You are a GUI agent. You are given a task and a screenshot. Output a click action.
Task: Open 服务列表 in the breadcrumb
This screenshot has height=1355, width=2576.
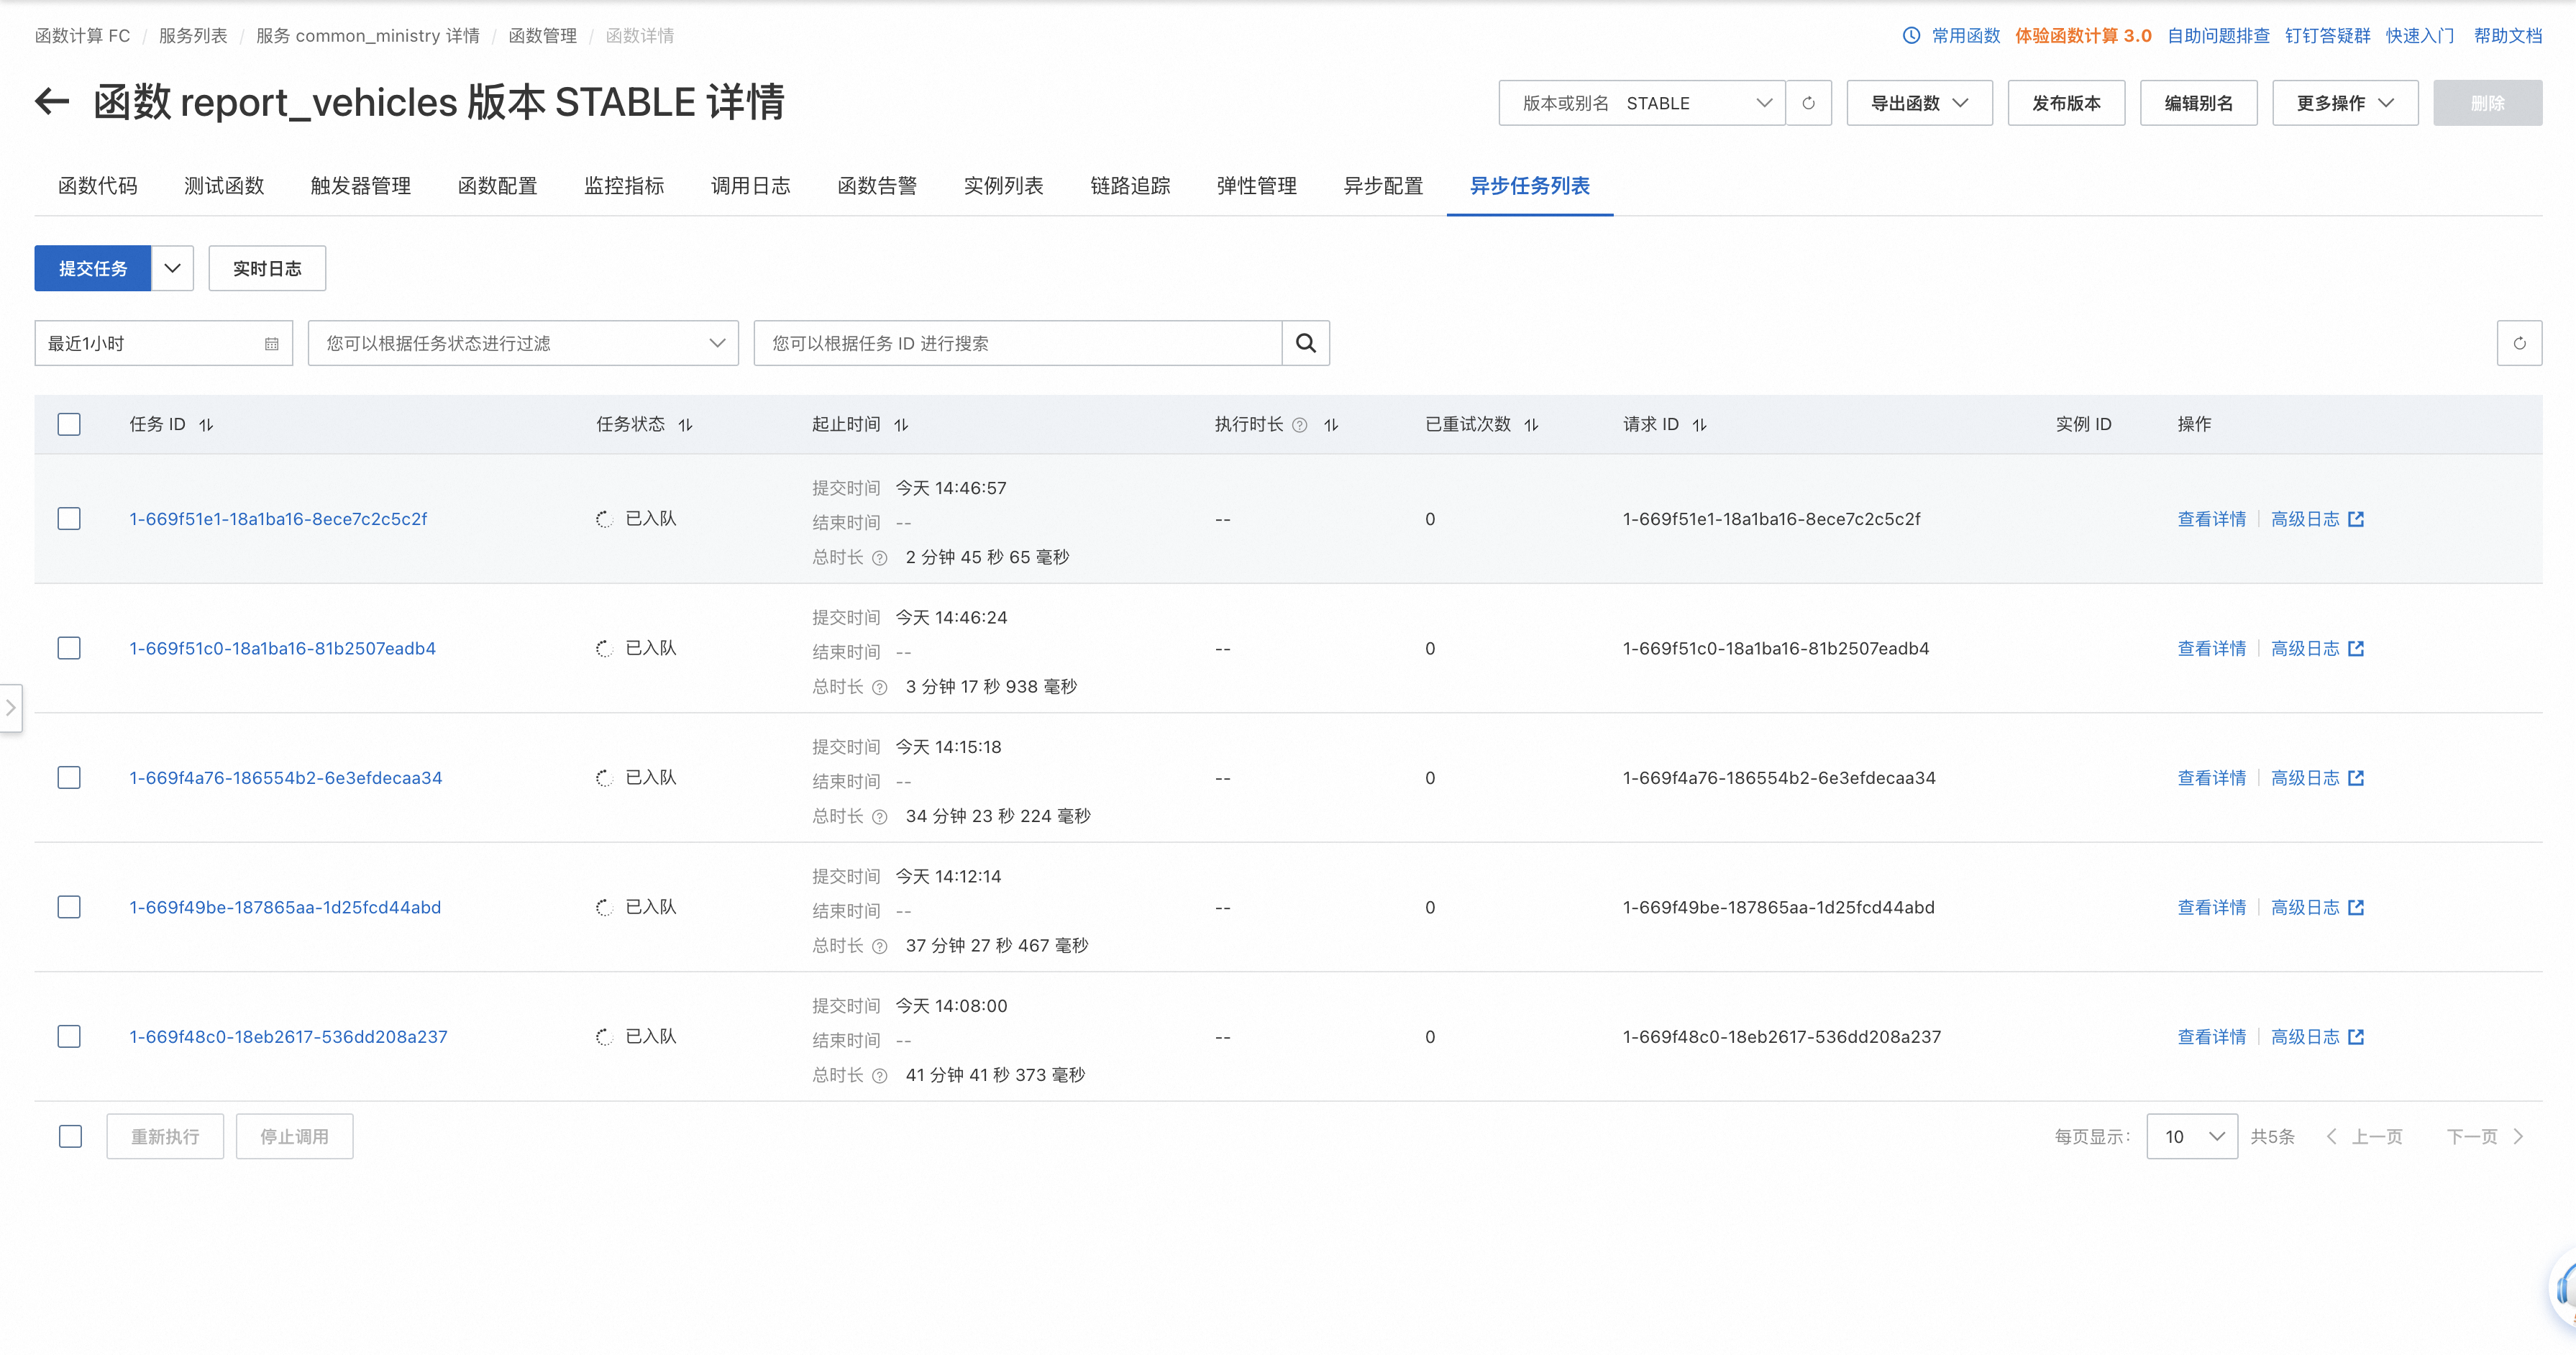(x=193, y=35)
